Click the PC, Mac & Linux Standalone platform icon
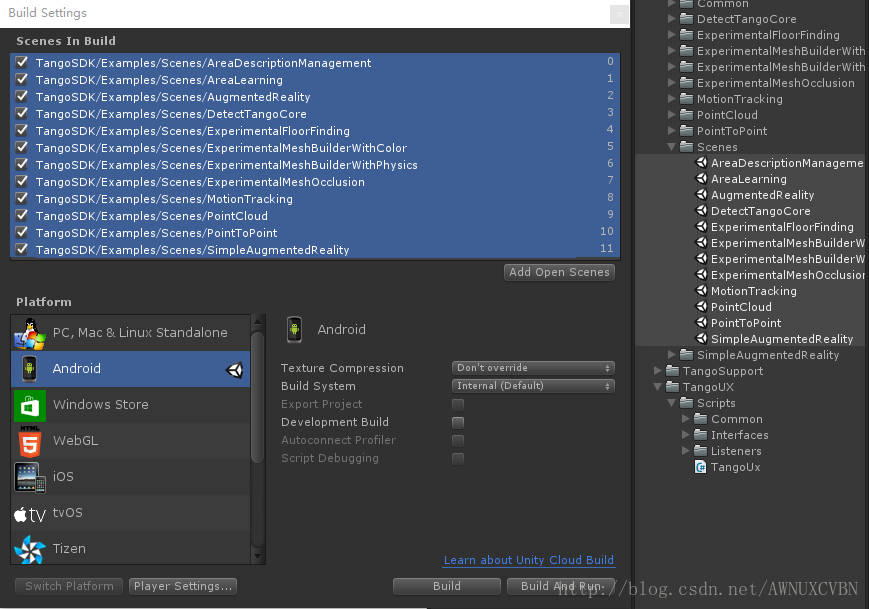The image size is (869, 609). pos(29,333)
